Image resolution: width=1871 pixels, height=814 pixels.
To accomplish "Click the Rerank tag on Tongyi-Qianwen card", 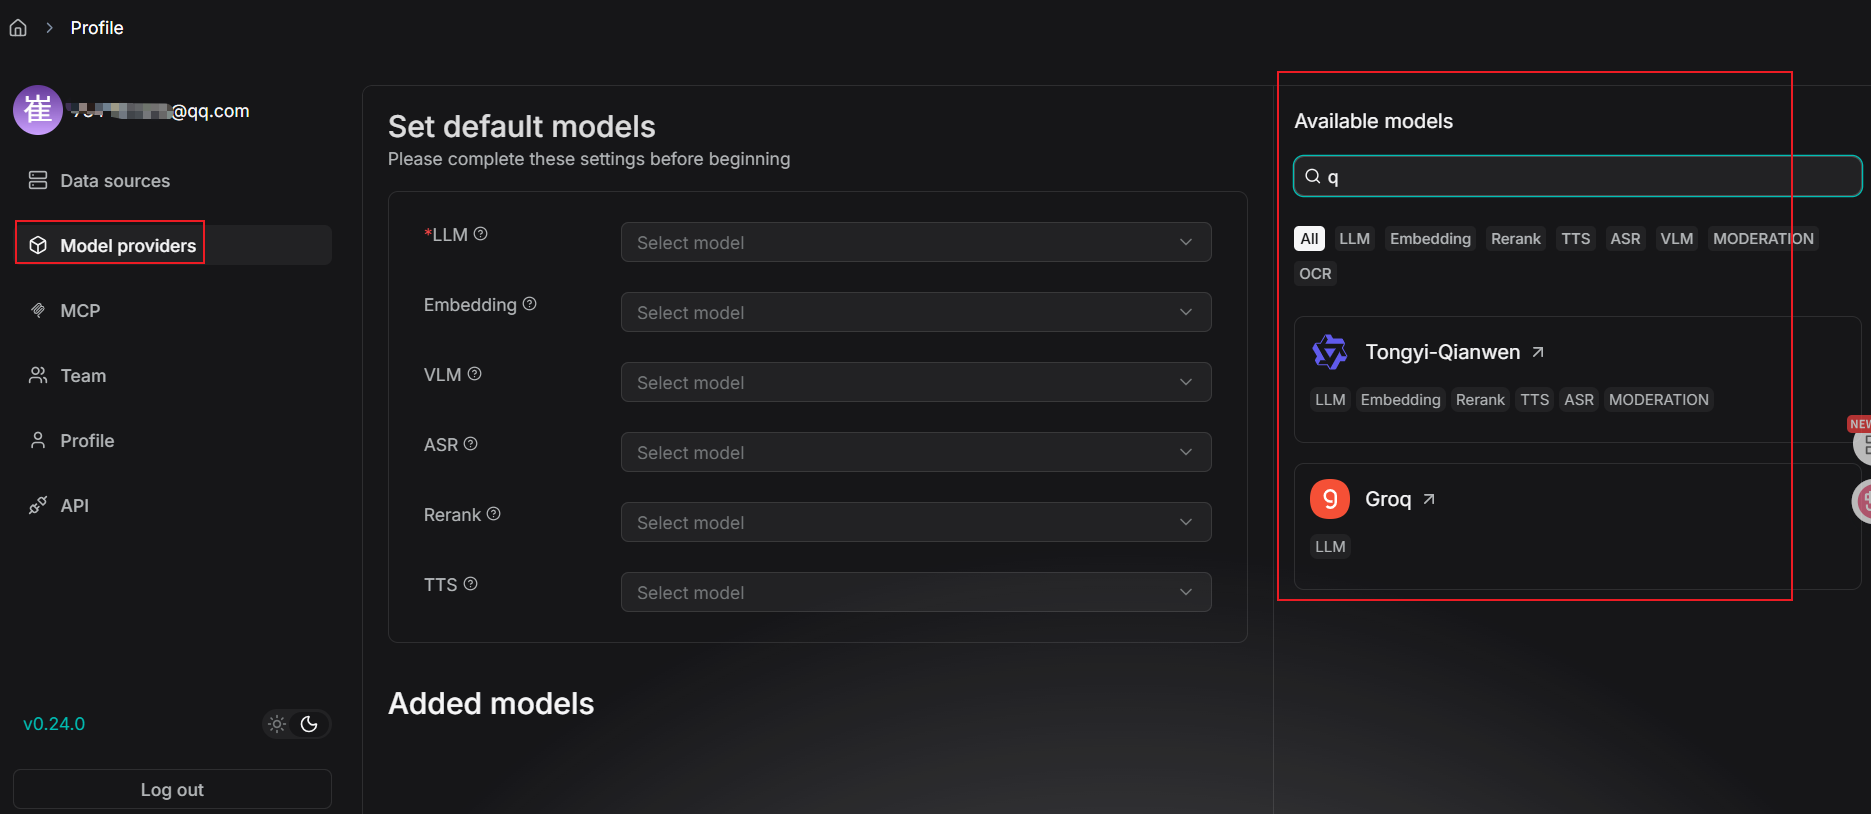I will (1480, 400).
